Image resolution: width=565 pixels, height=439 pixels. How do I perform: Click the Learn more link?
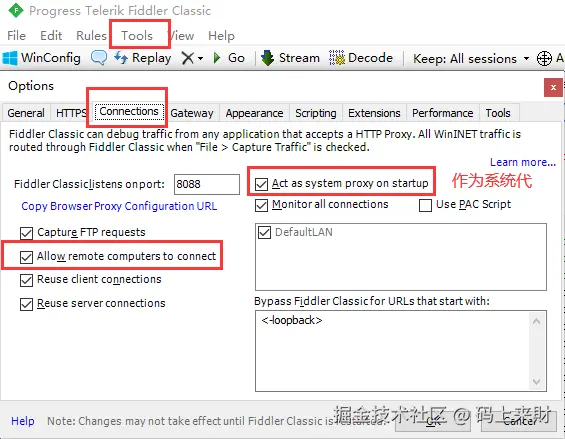(x=522, y=162)
